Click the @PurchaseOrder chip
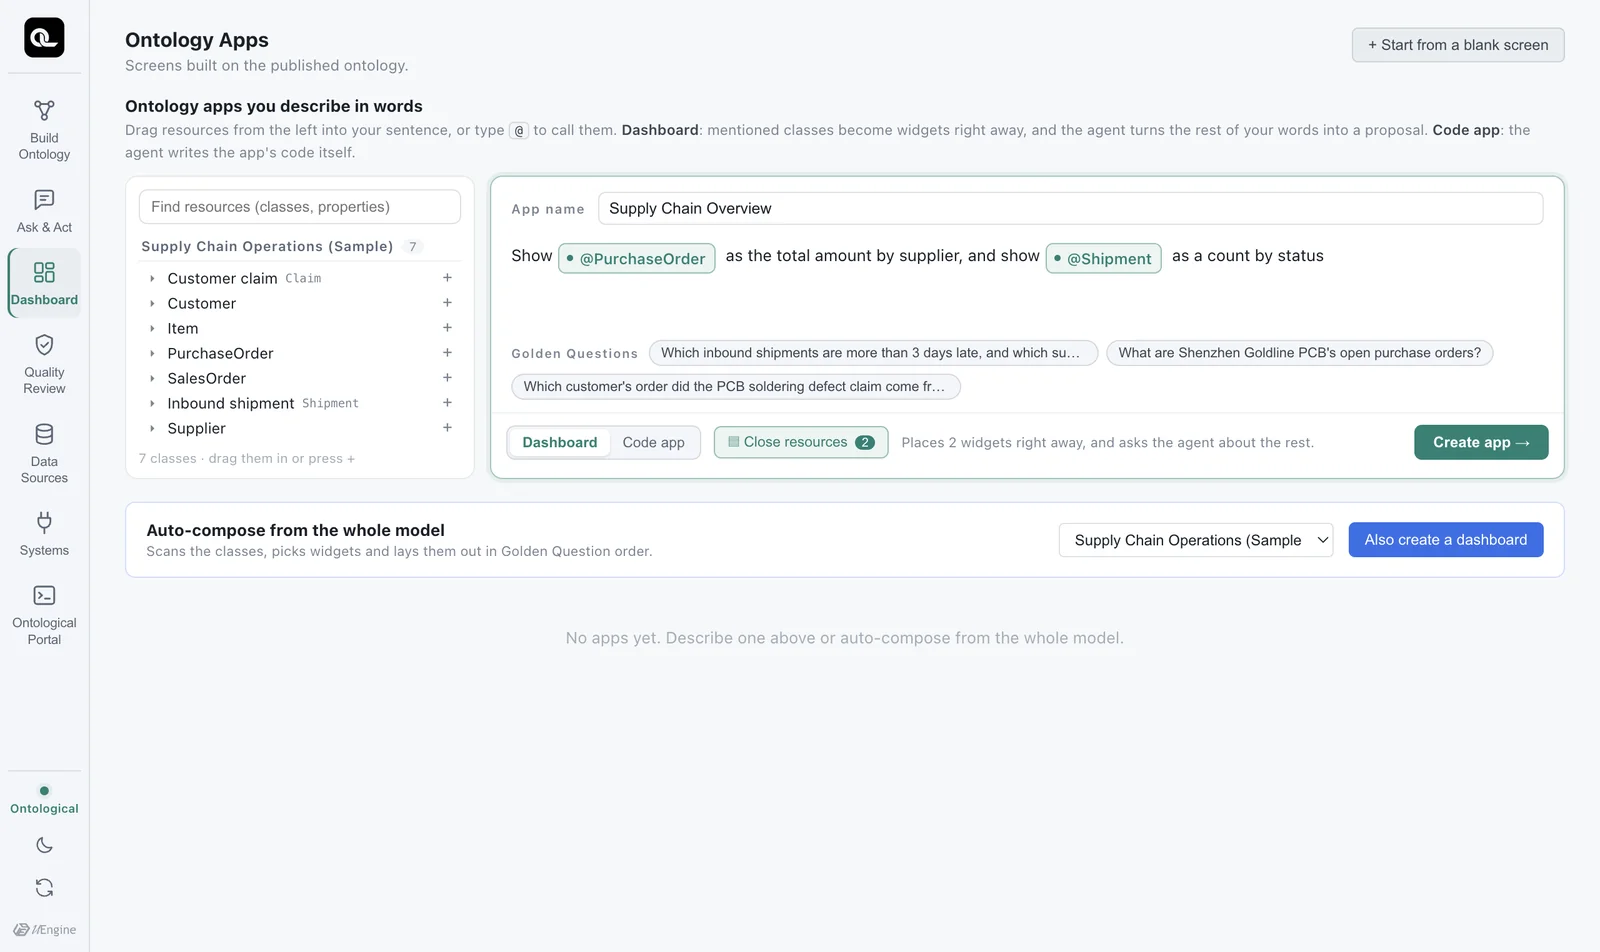Viewport: 1600px width, 952px height. (x=637, y=258)
